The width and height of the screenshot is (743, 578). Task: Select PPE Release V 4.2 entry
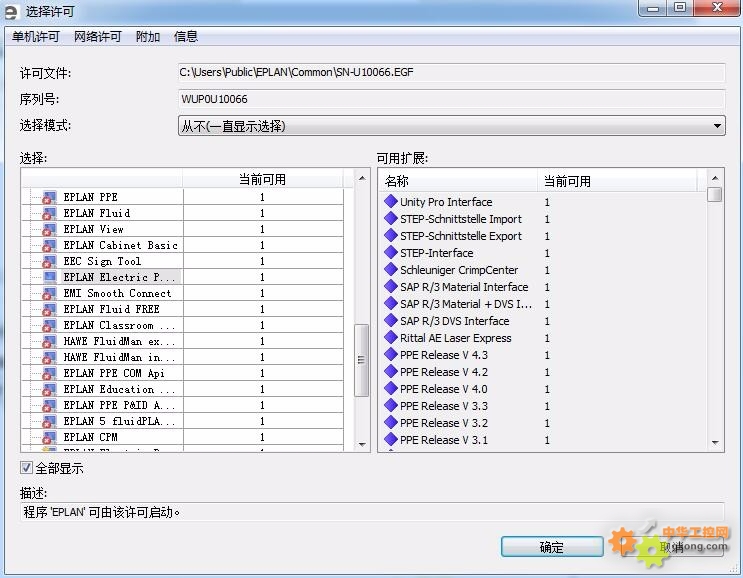(444, 372)
